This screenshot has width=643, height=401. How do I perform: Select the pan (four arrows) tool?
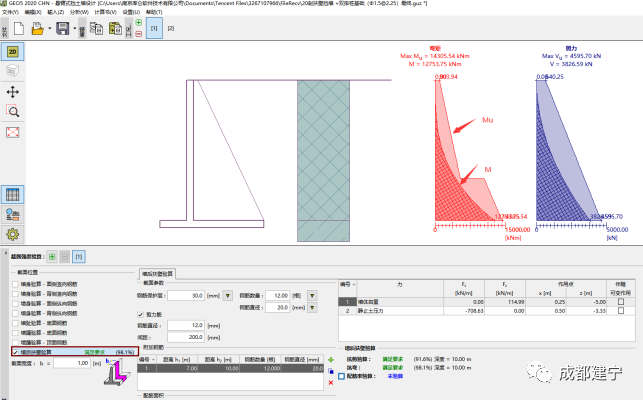click(x=13, y=92)
